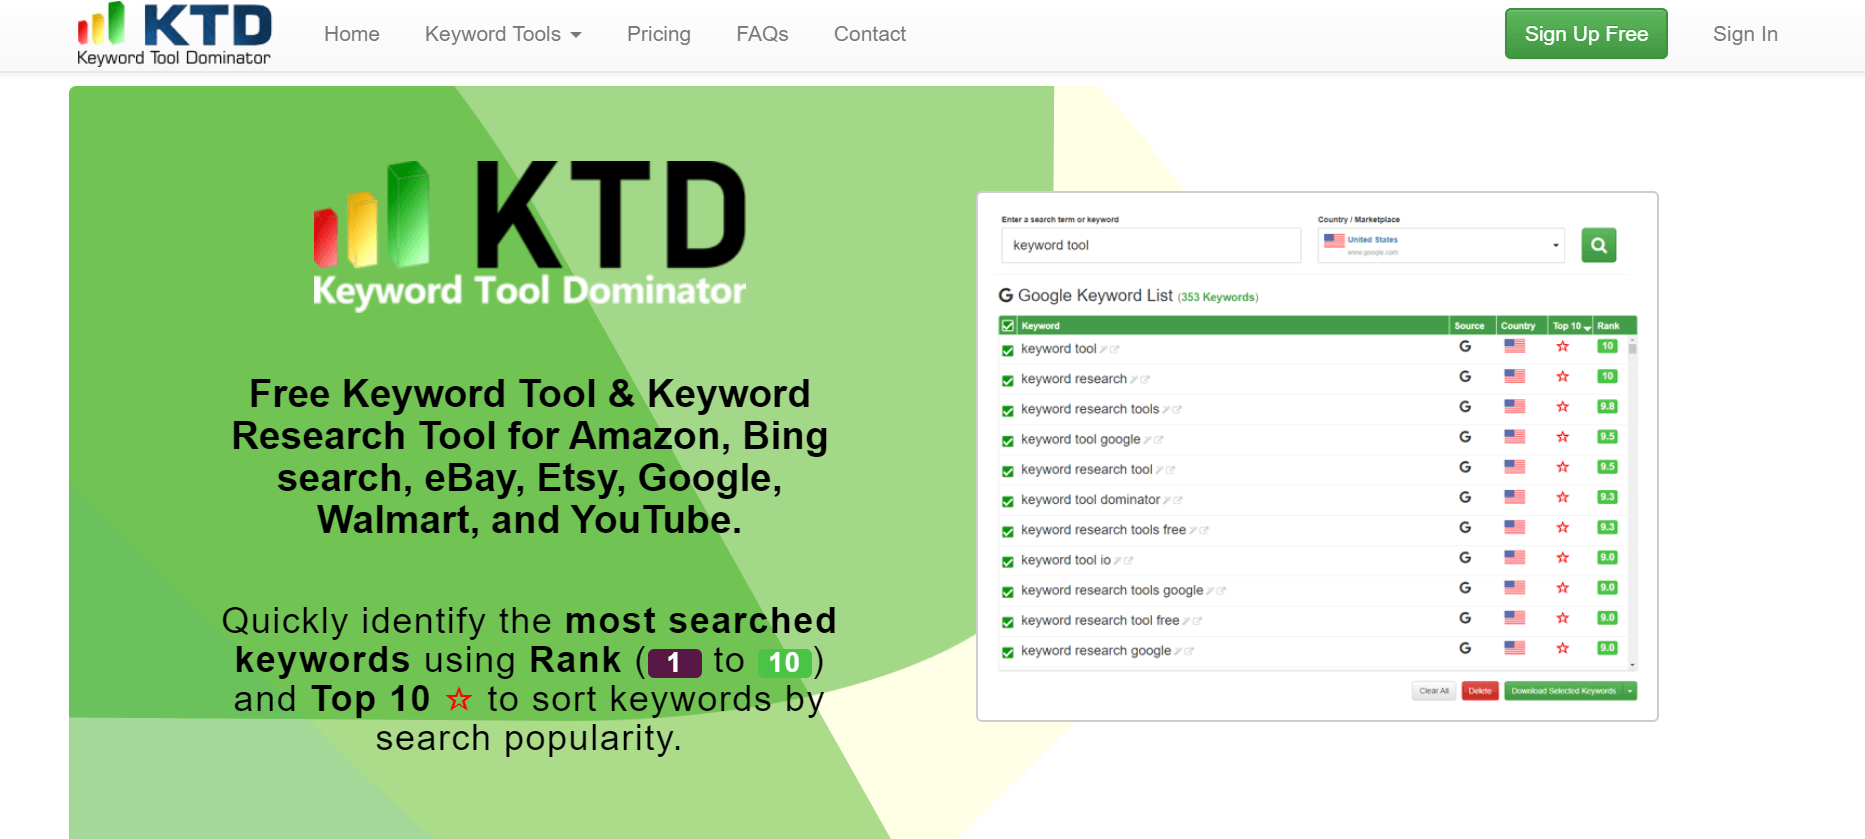Star the 'keyword research' row
Viewport: 1865px width, 839px height.
tap(1563, 377)
